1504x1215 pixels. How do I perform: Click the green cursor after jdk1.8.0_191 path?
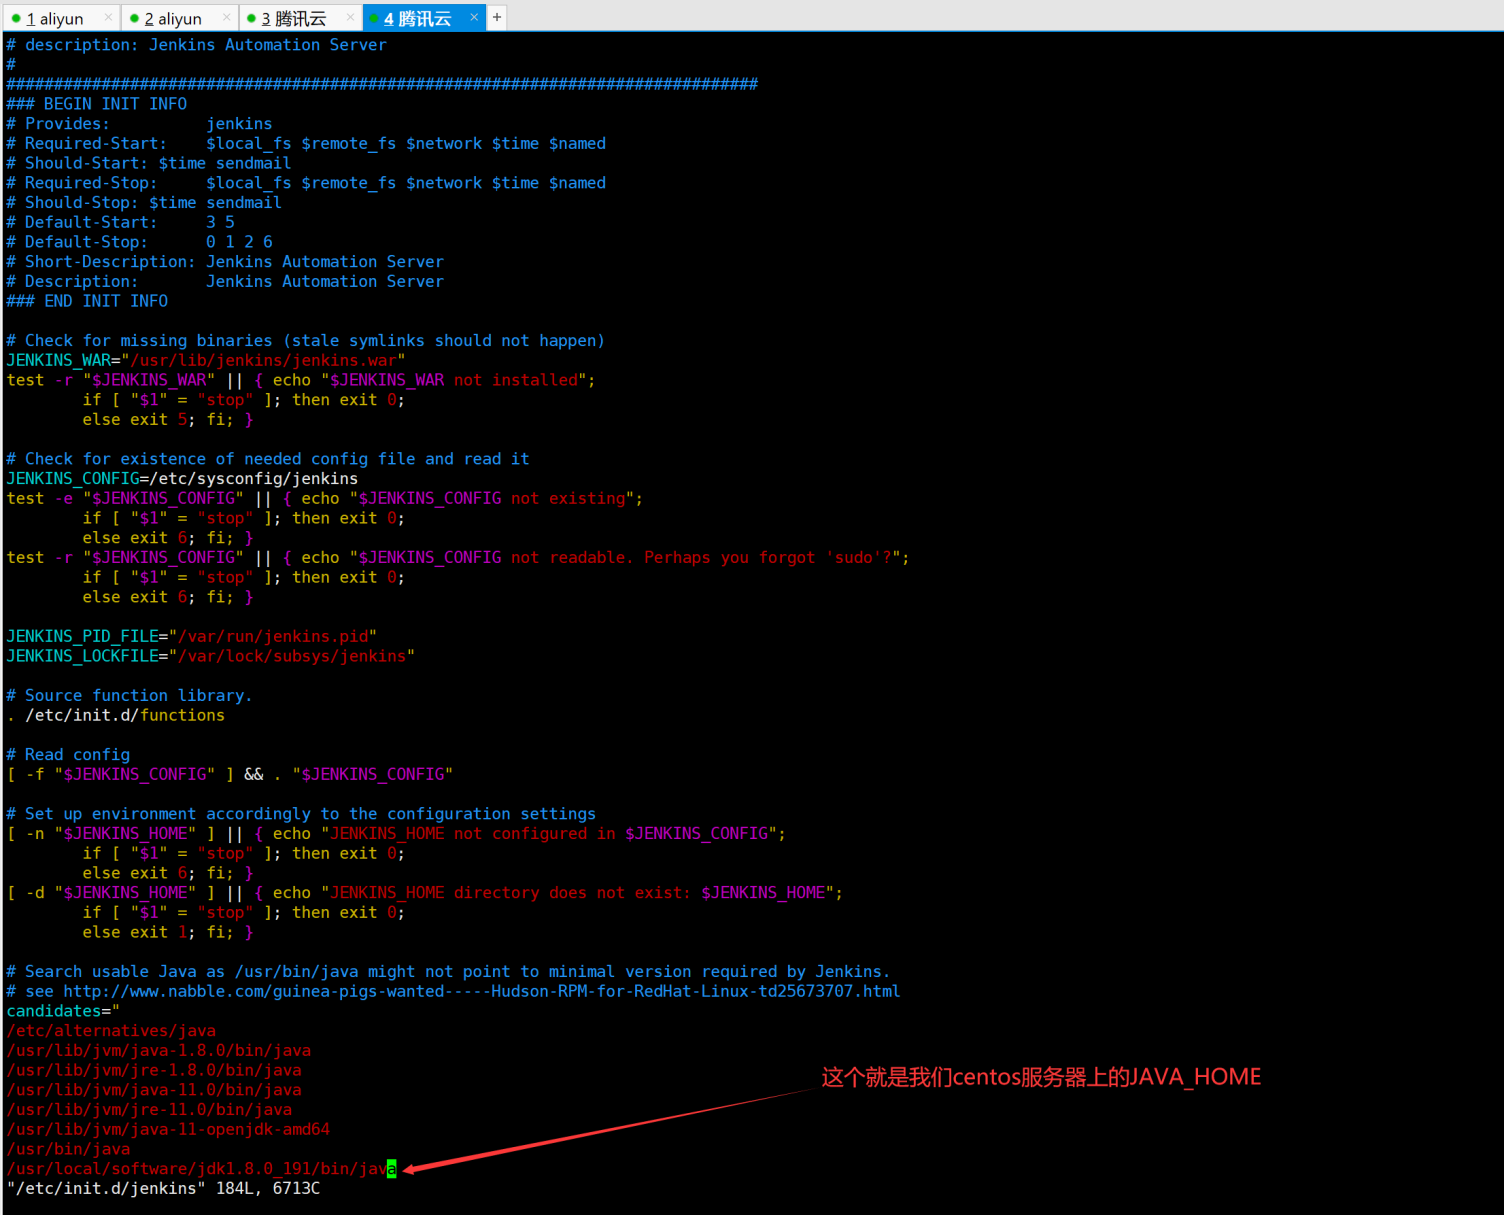click(x=392, y=1169)
